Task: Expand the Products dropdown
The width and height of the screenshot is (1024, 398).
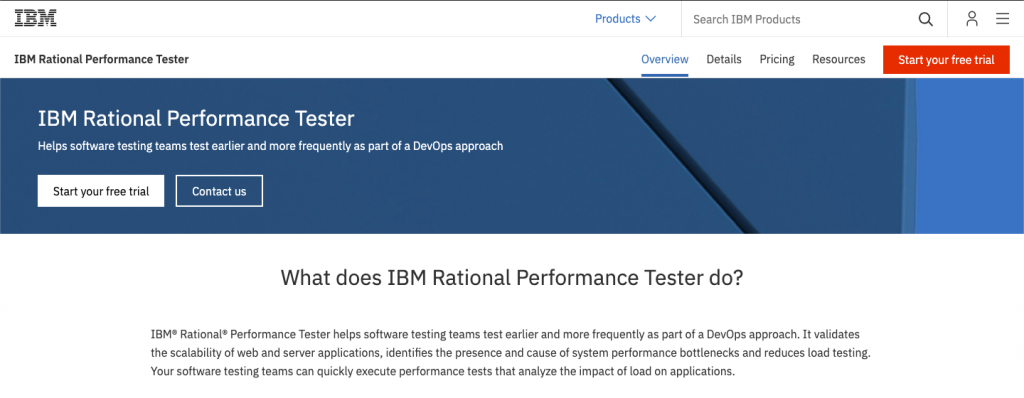Action: (x=625, y=19)
